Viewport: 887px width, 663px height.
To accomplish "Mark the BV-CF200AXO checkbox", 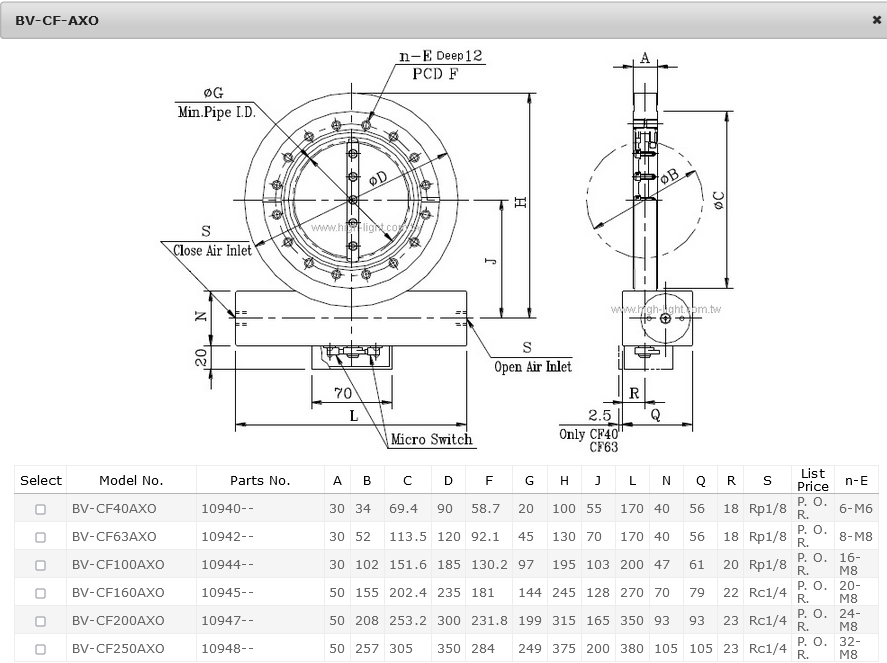I will [x=41, y=621].
